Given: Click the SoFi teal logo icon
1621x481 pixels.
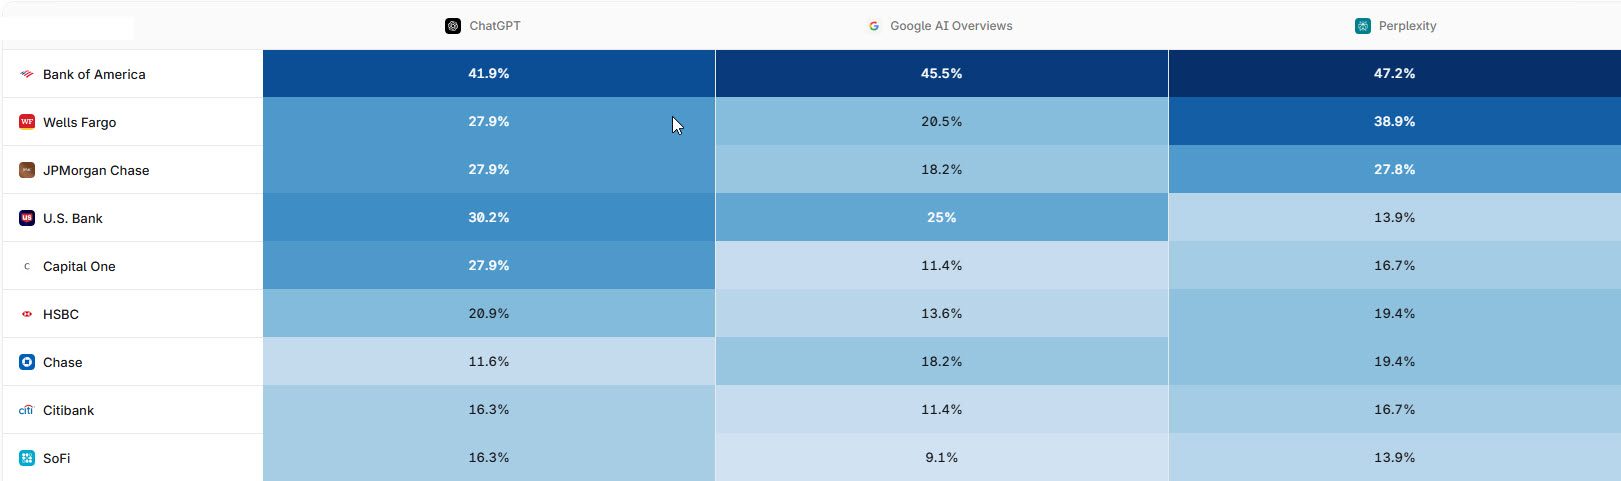Looking at the screenshot, I should [27, 458].
